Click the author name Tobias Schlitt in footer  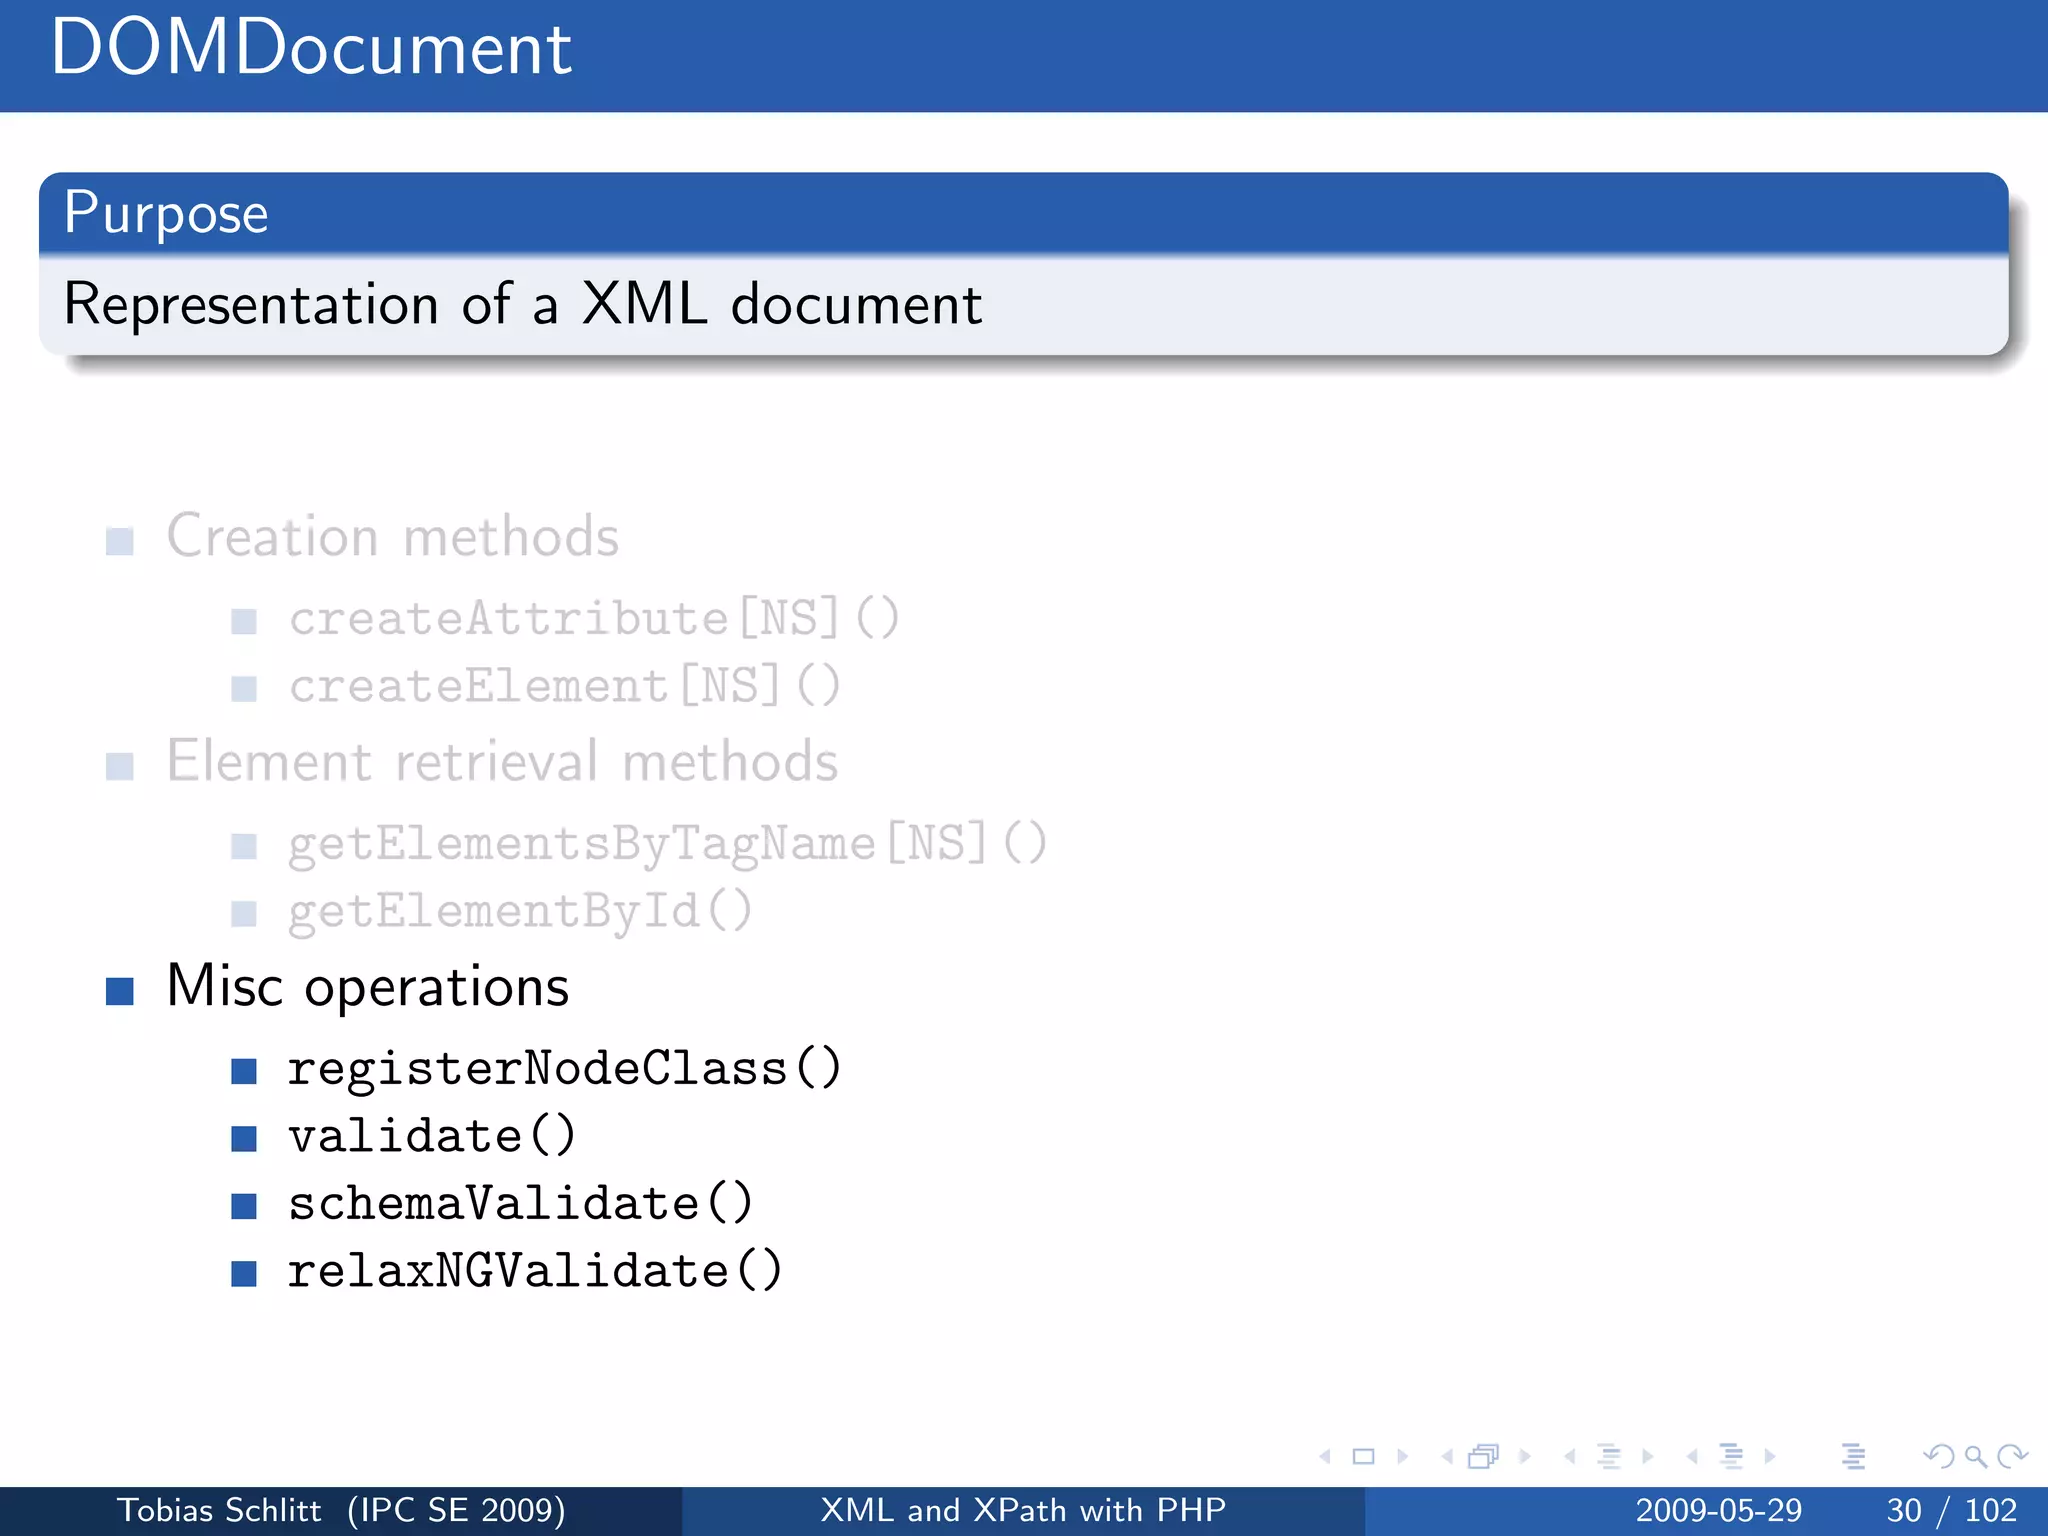(219, 1510)
